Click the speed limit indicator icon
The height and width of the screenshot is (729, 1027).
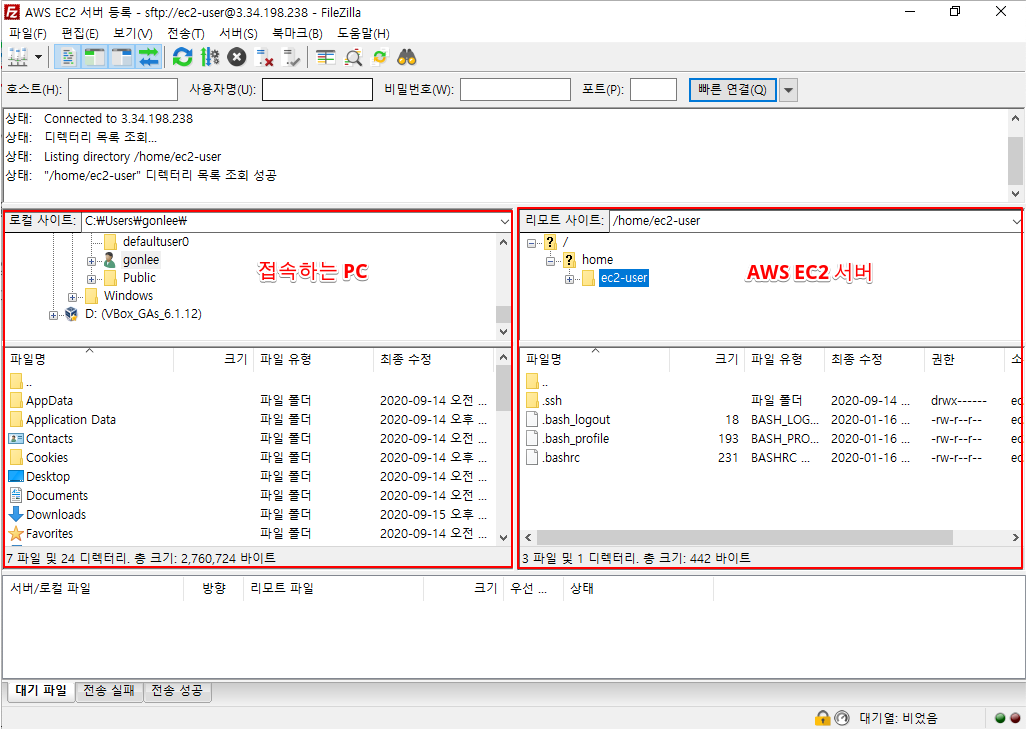click(842, 718)
